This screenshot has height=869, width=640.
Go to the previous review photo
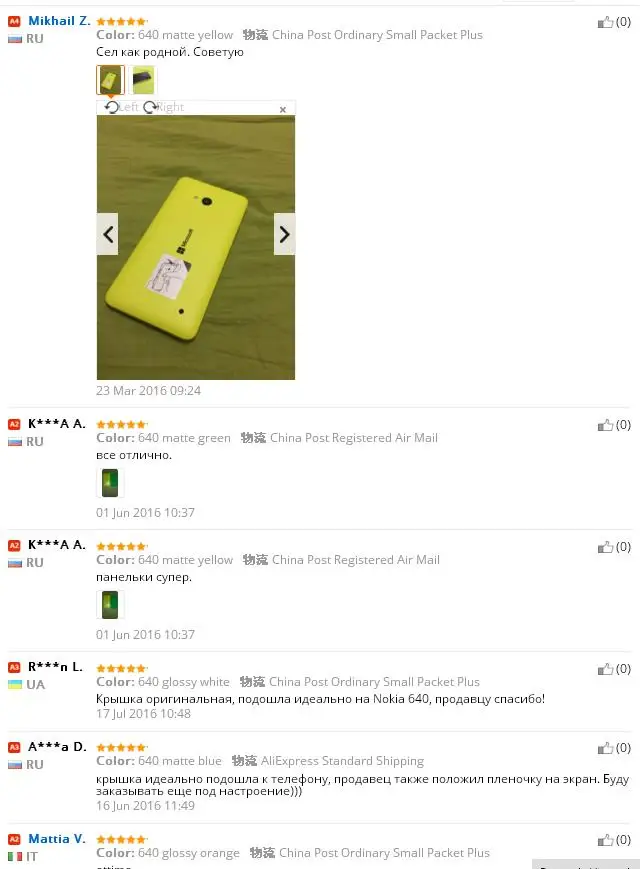(107, 234)
